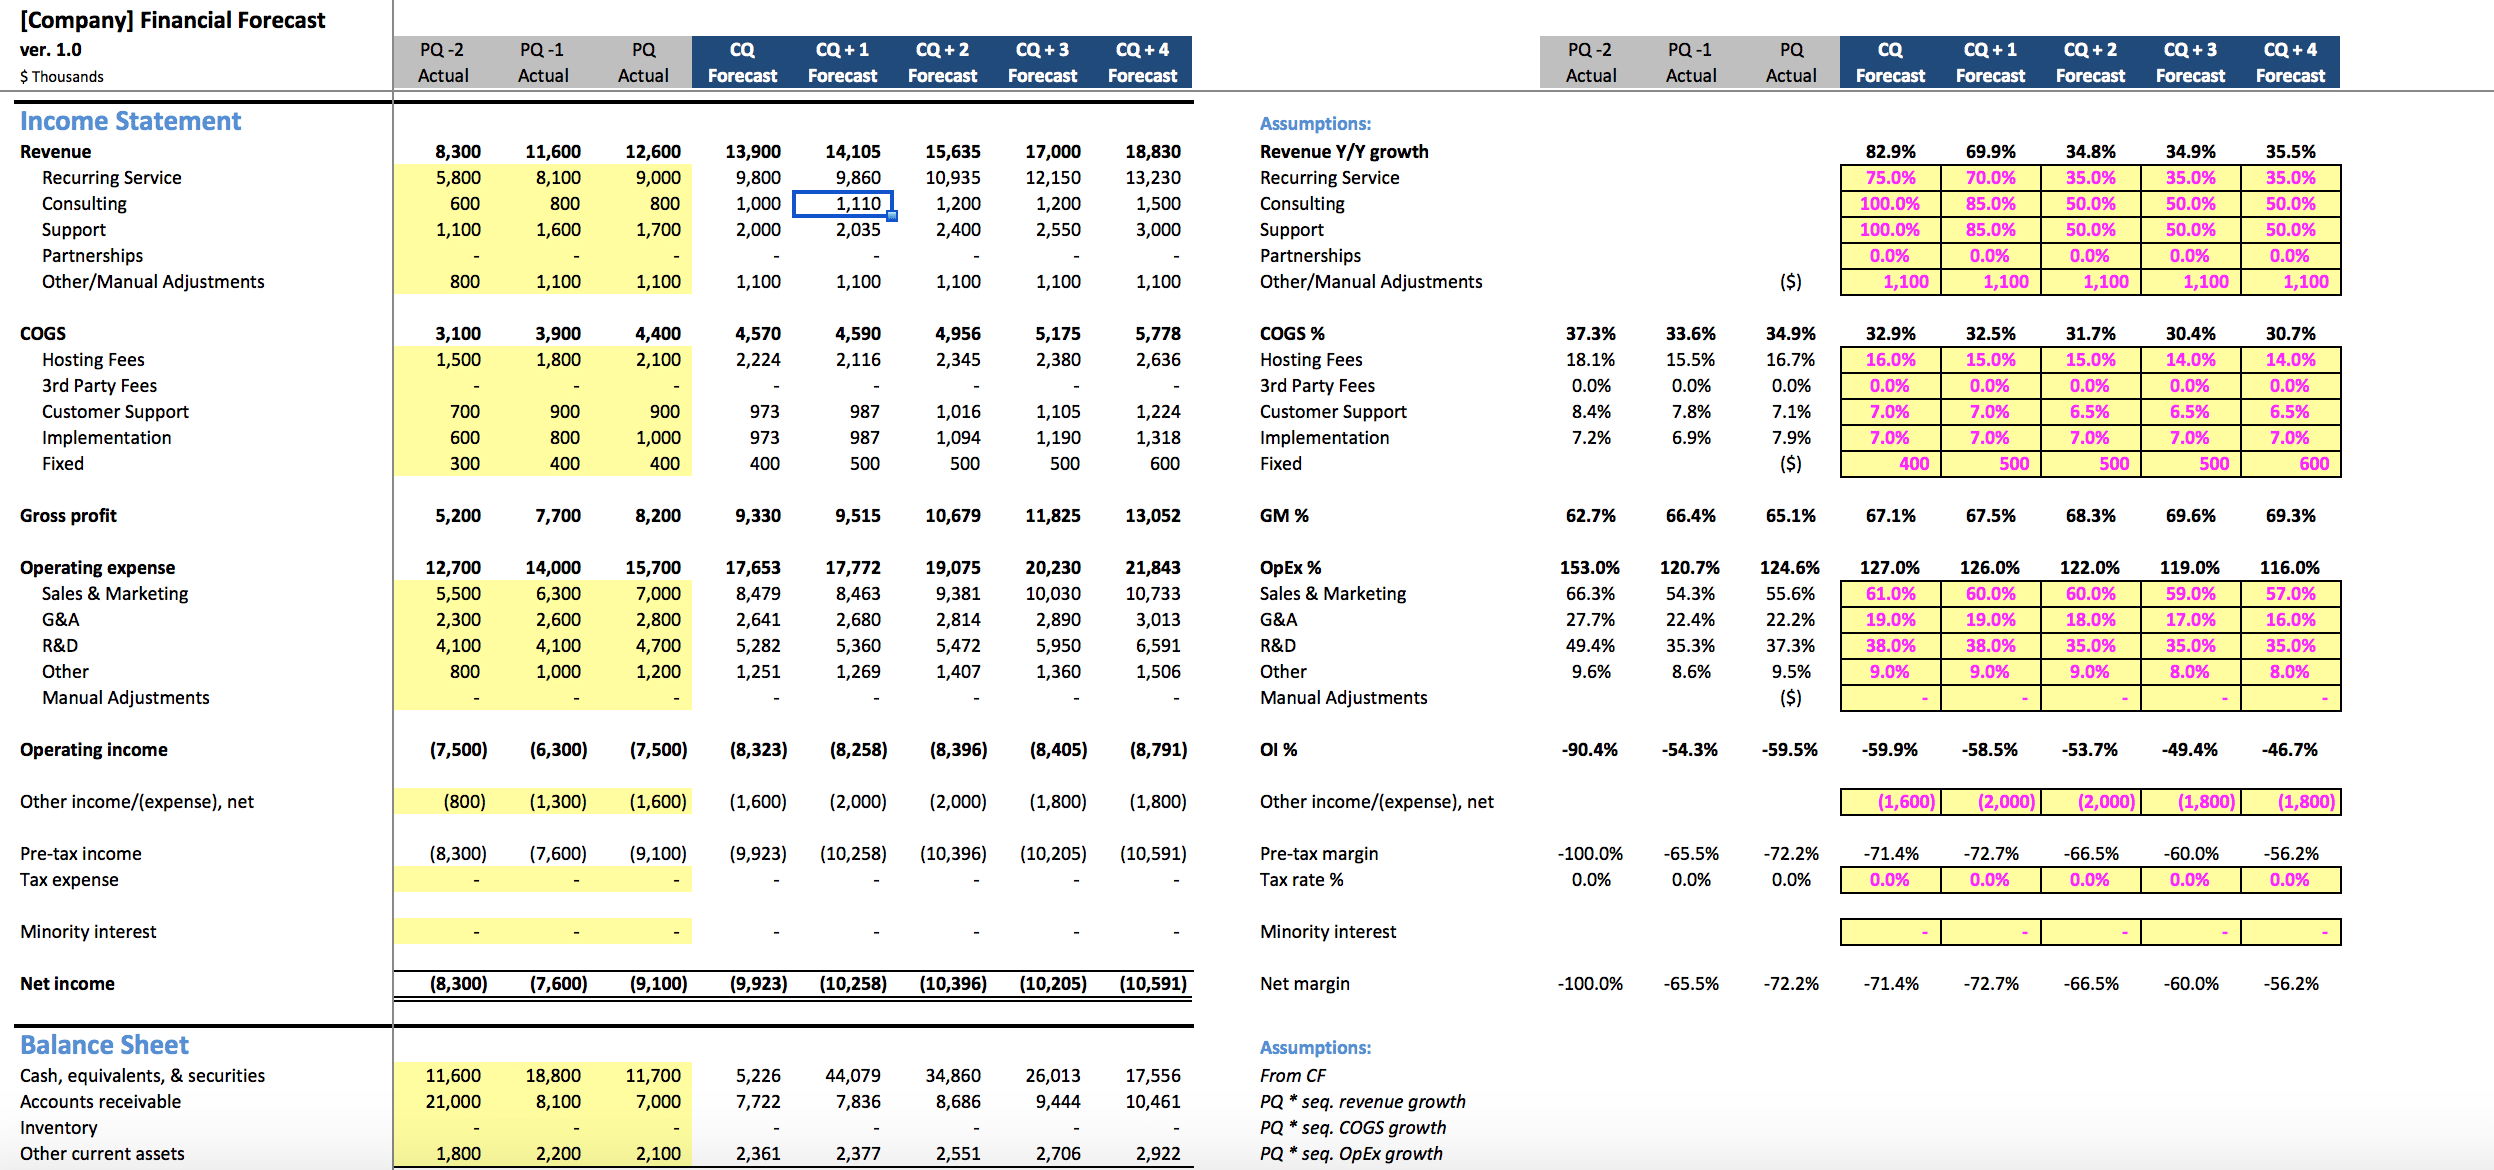Screen dimensions: 2494x1170
Task: Click Fixed COGS CQ+4 assumption 600
Action: coord(2290,464)
